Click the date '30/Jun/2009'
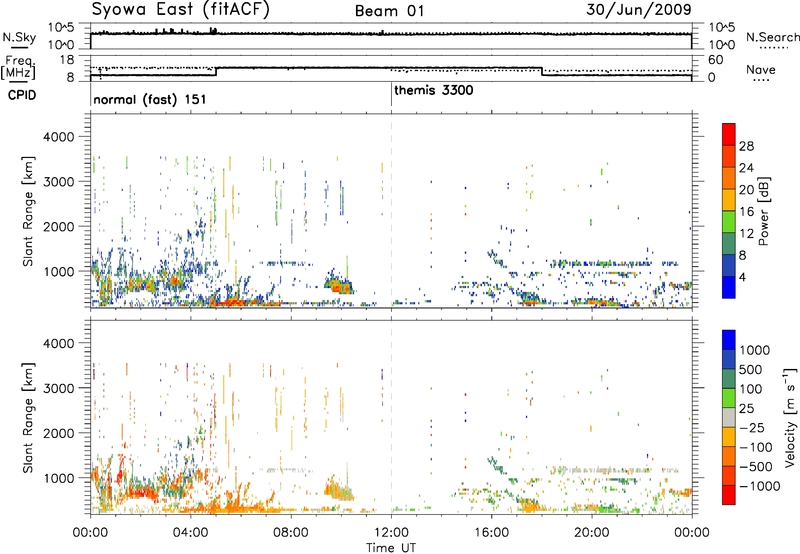Viewport: 800px width, 554px height. click(639, 9)
